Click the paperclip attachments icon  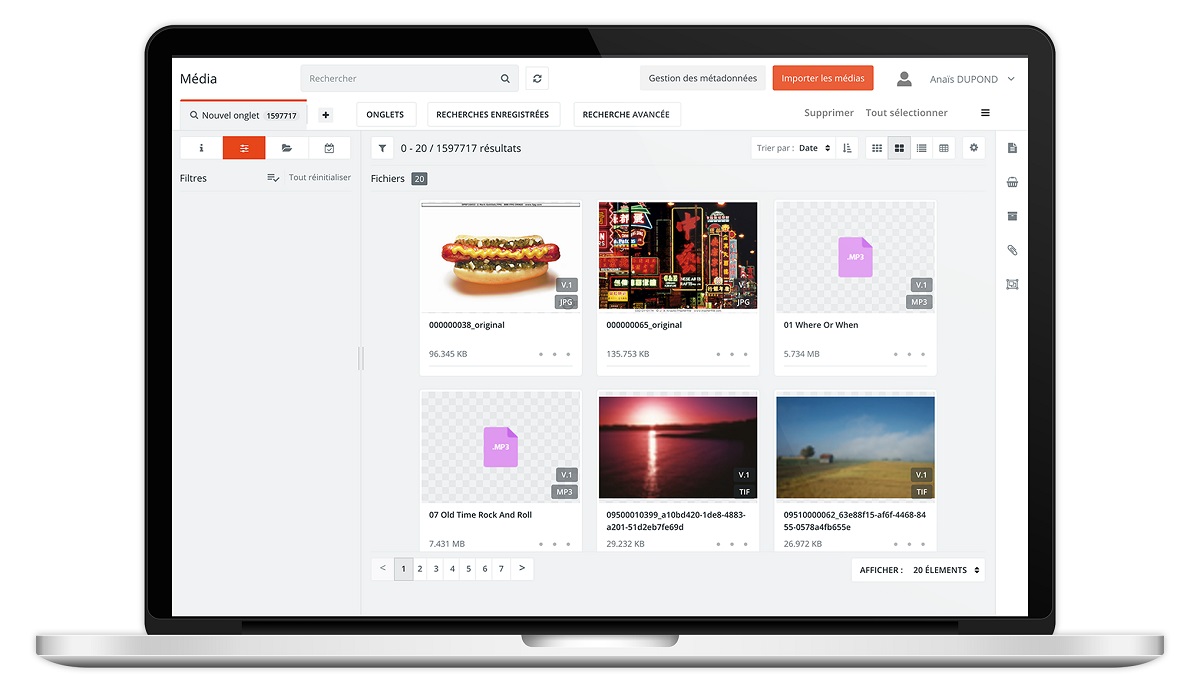[1012, 250]
